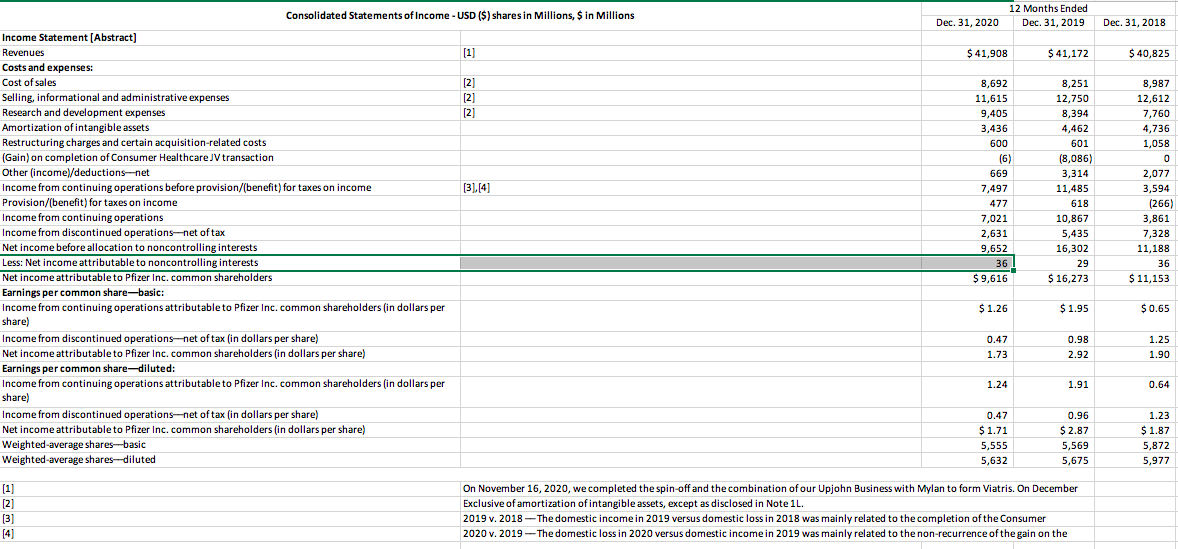Viewport: 1178px width, 549px height.
Task: Click the basic net EPS value 2.92
Action: click(1081, 354)
